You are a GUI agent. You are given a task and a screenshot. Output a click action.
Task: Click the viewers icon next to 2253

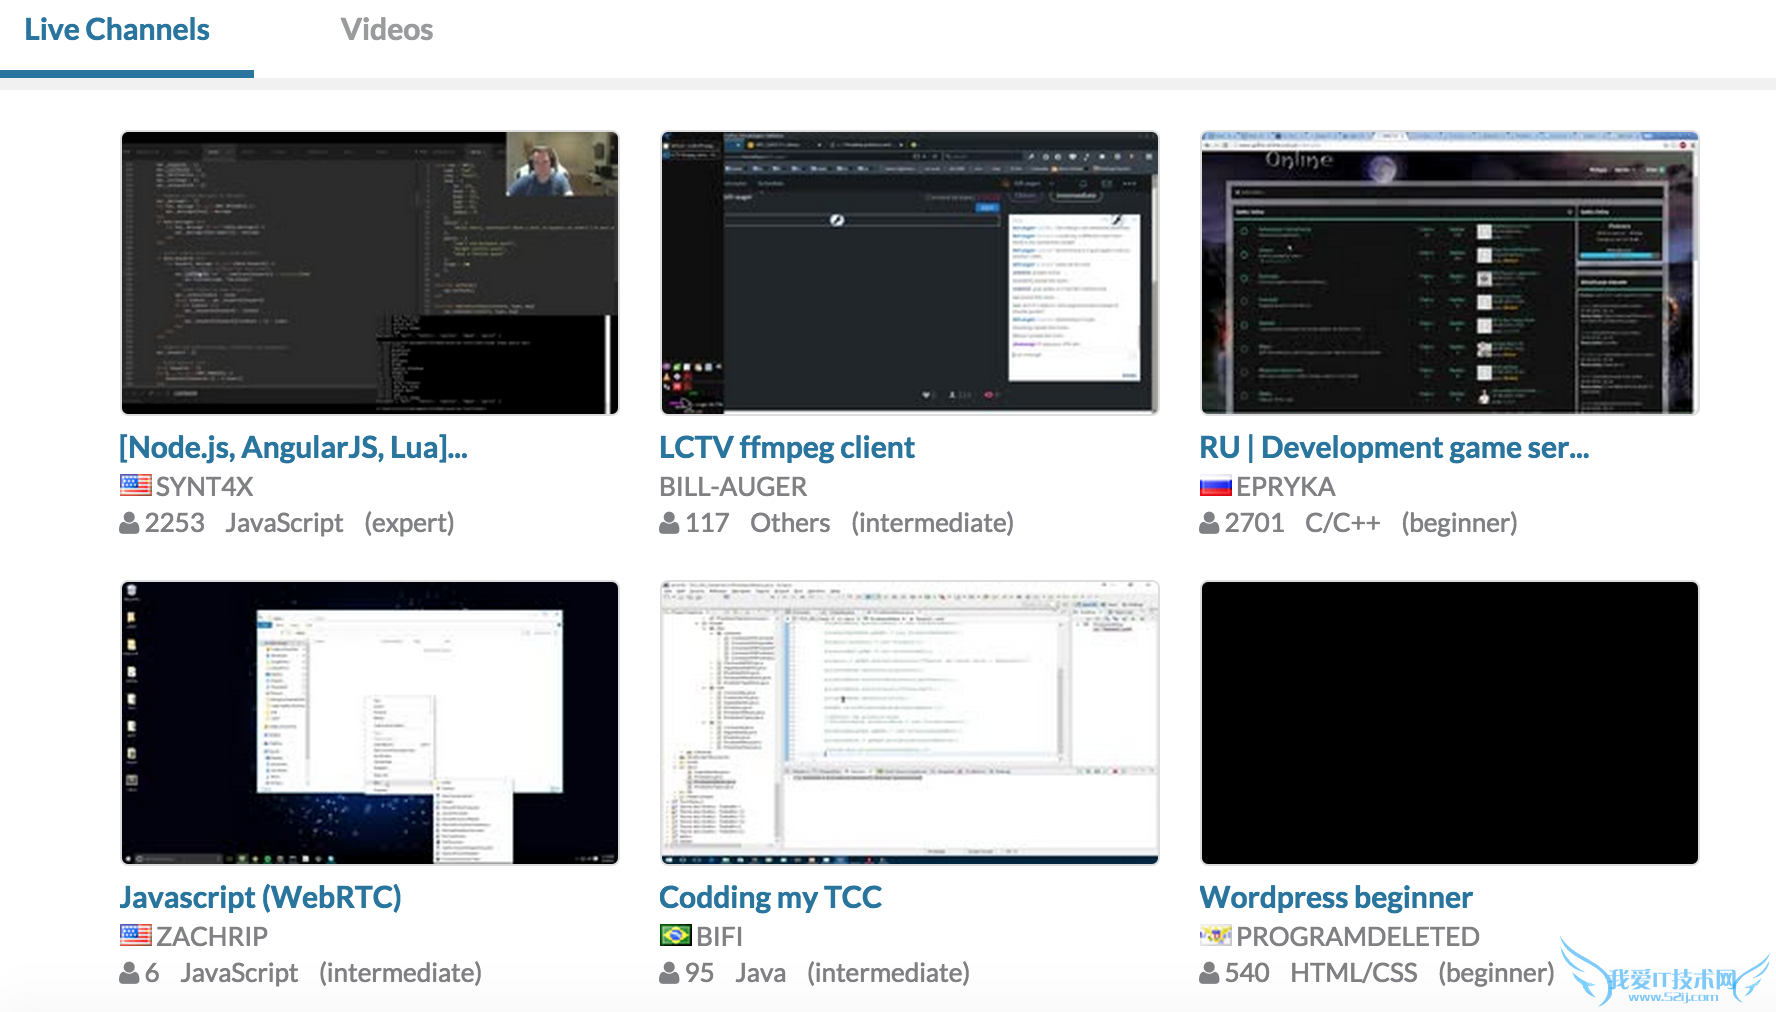[129, 523]
